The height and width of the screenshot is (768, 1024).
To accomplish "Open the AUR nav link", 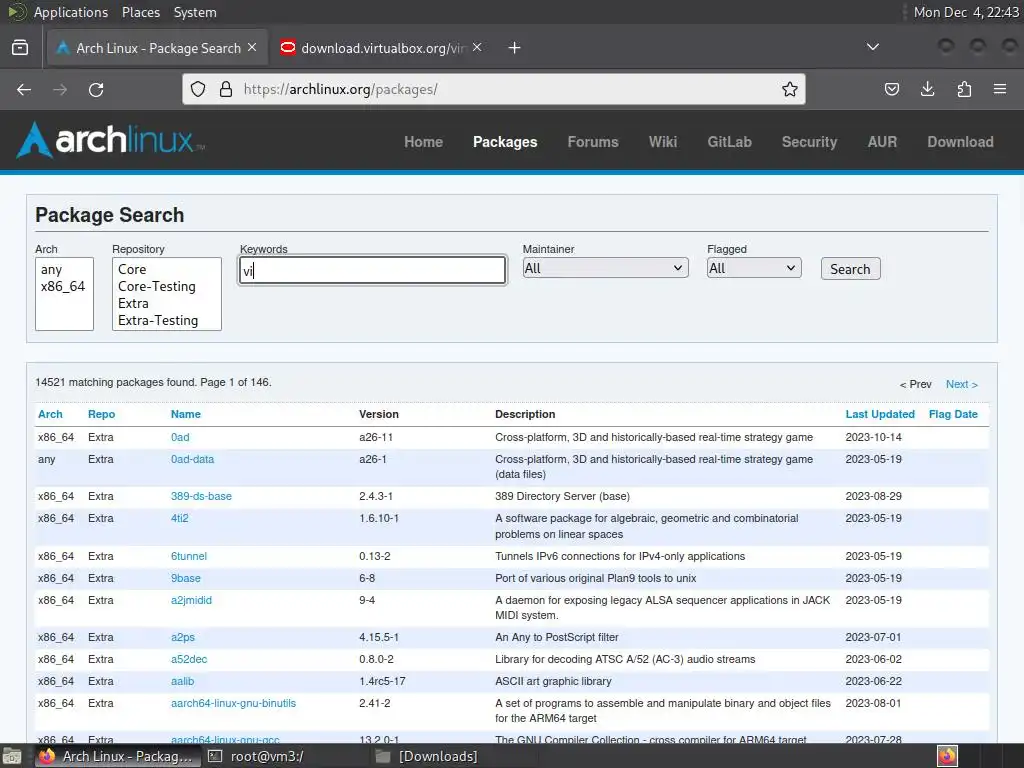I will point(882,142).
